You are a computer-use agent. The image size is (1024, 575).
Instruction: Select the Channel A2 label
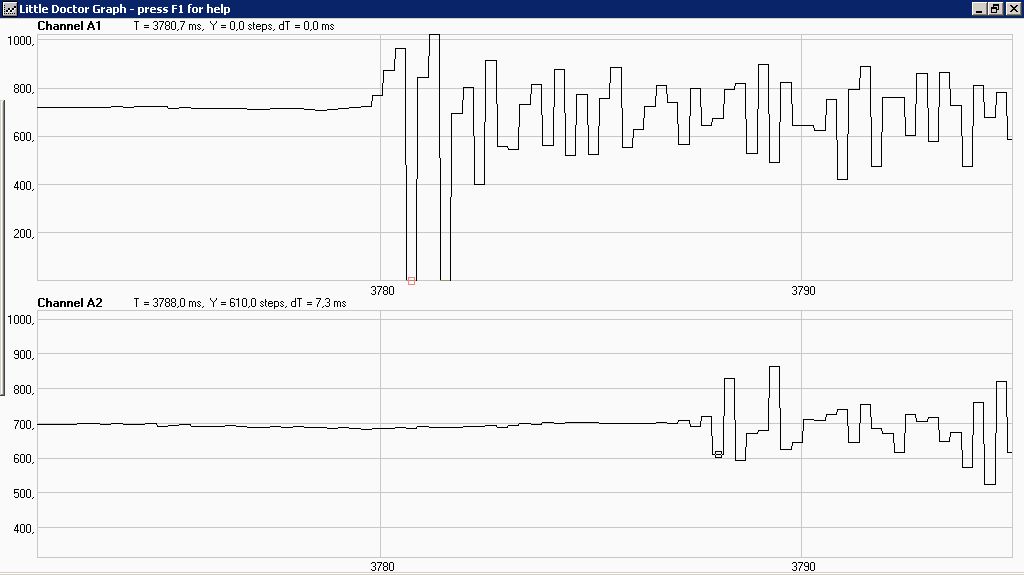click(x=69, y=303)
